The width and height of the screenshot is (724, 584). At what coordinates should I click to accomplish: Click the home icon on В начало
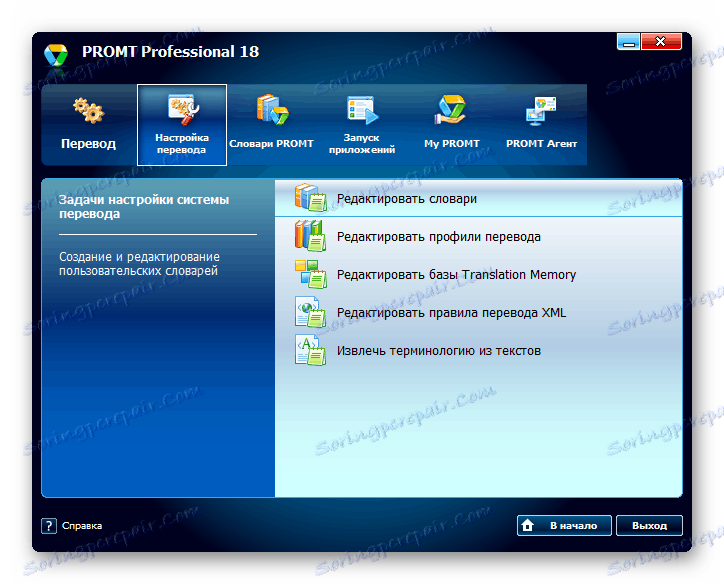[528, 525]
